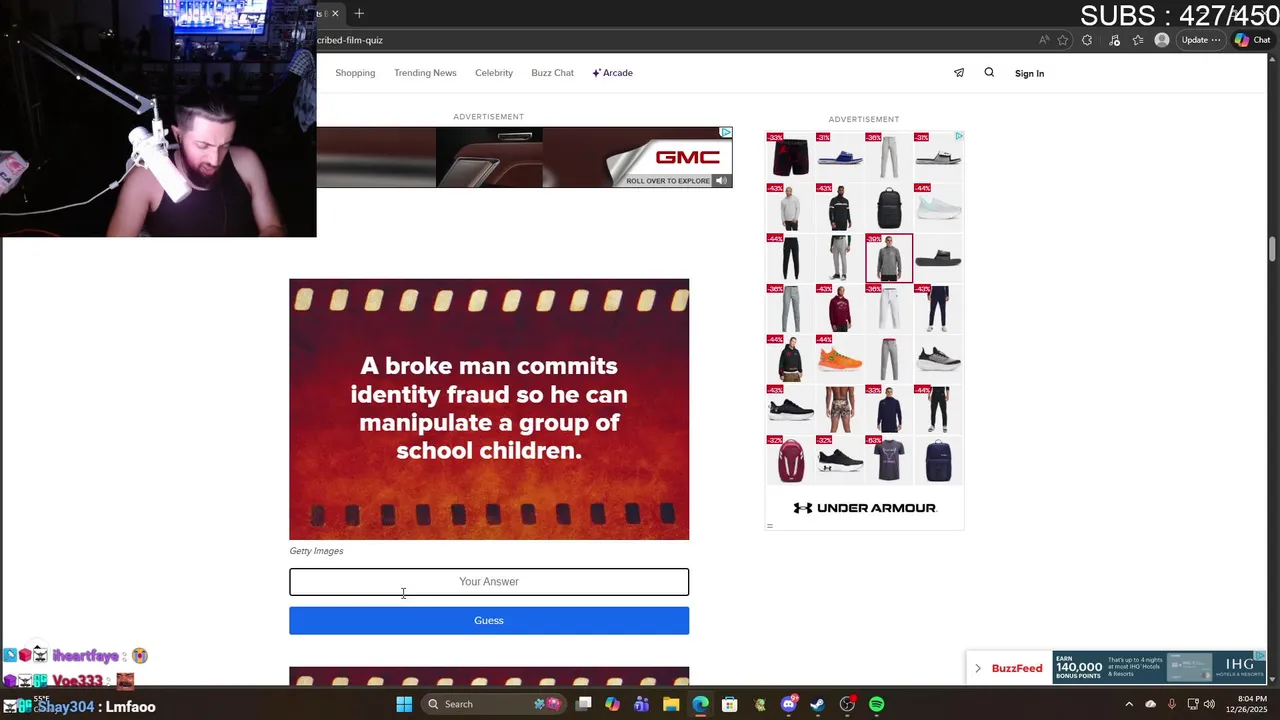This screenshot has width=1280, height=720.
Task: Launch Copilot from the taskbar
Action: pyautogui.click(x=613, y=704)
